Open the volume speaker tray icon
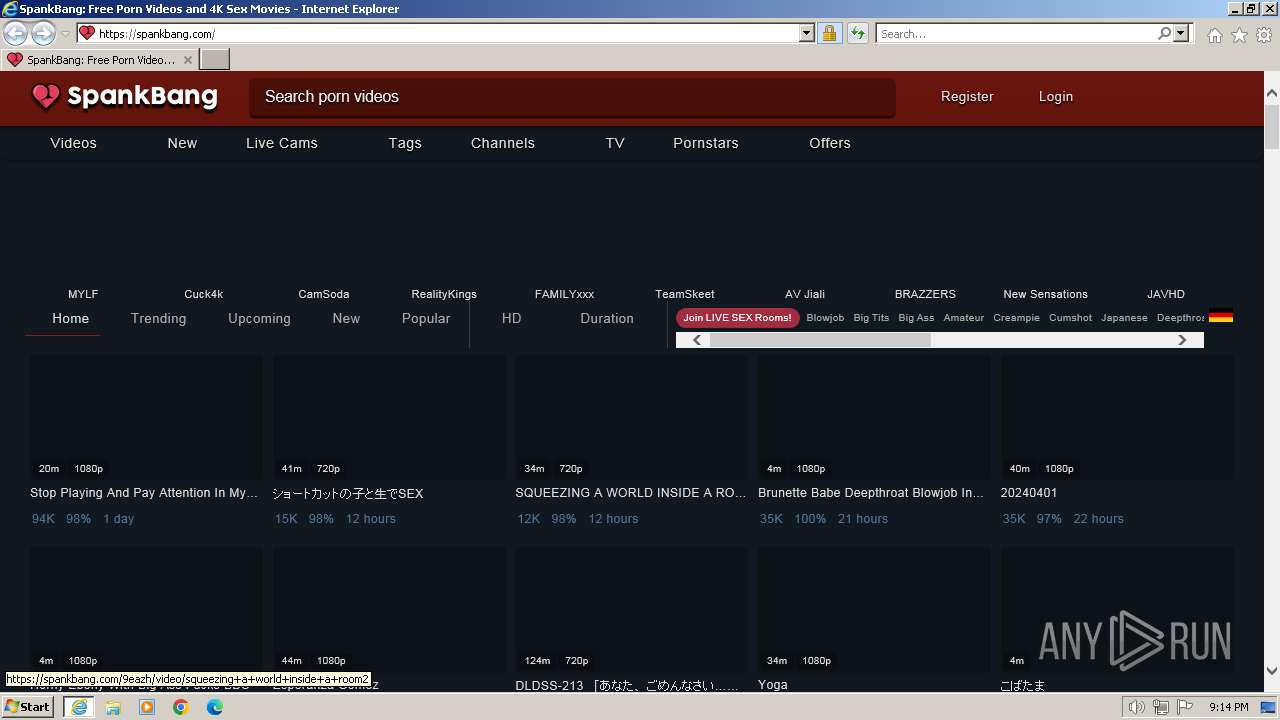This screenshot has width=1280, height=720. pyautogui.click(x=1137, y=707)
